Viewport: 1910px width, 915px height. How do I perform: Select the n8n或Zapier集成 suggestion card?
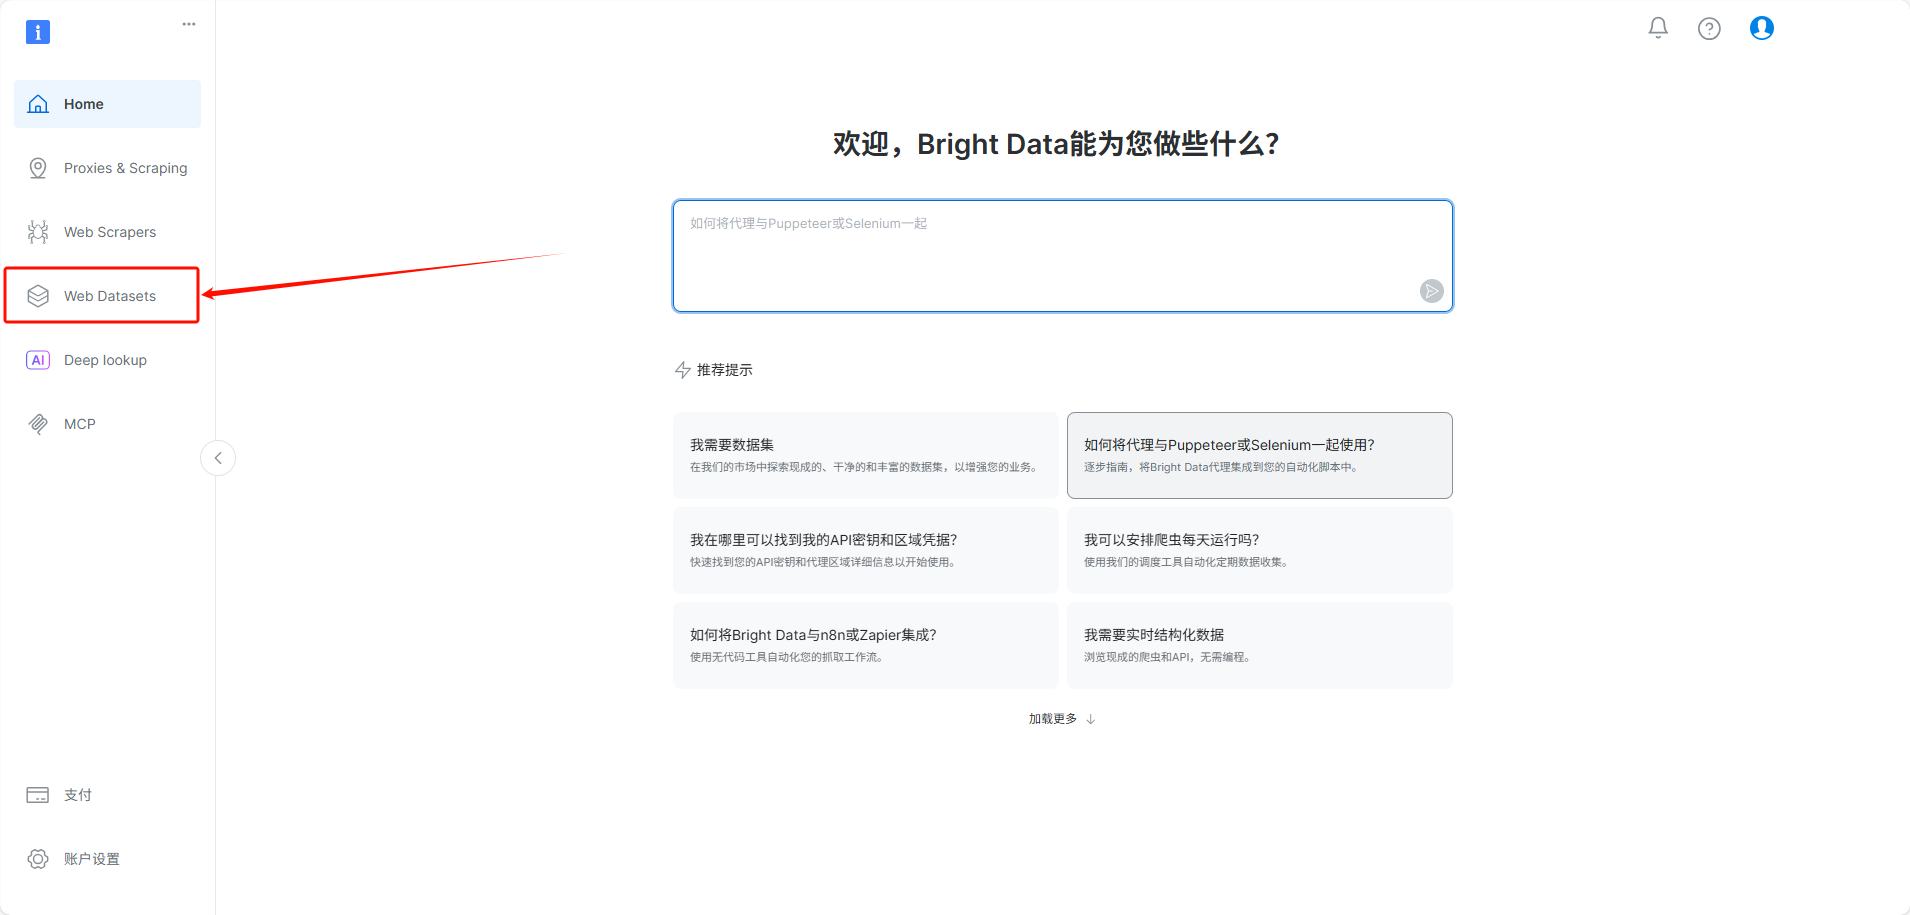pos(865,645)
